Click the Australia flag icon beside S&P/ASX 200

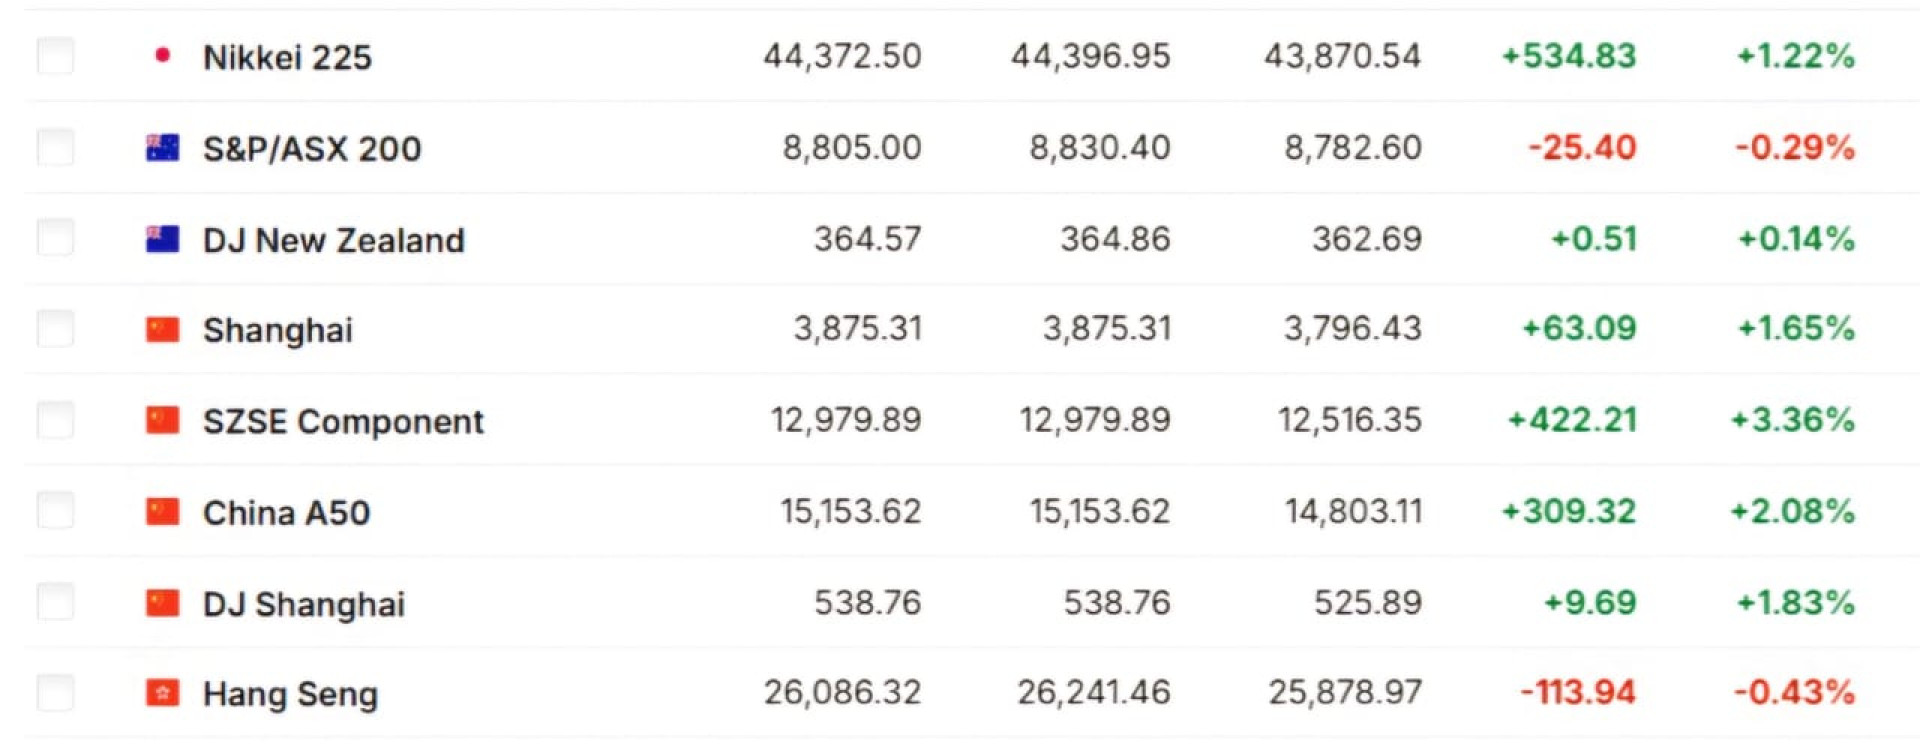pos(162,148)
